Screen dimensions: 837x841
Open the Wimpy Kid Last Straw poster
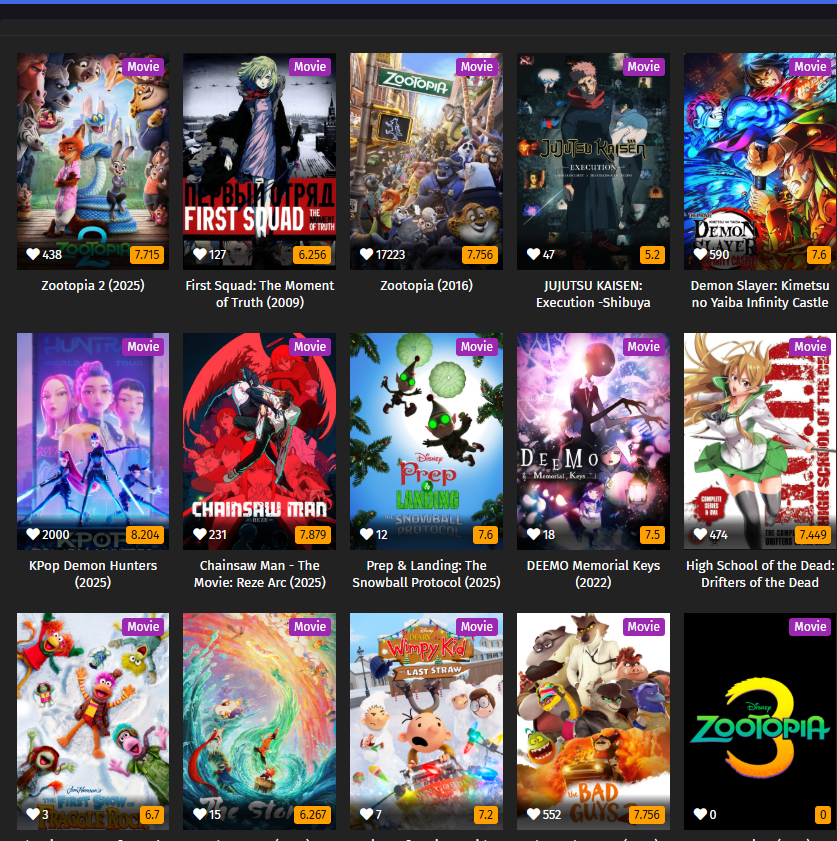pos(426,721)
